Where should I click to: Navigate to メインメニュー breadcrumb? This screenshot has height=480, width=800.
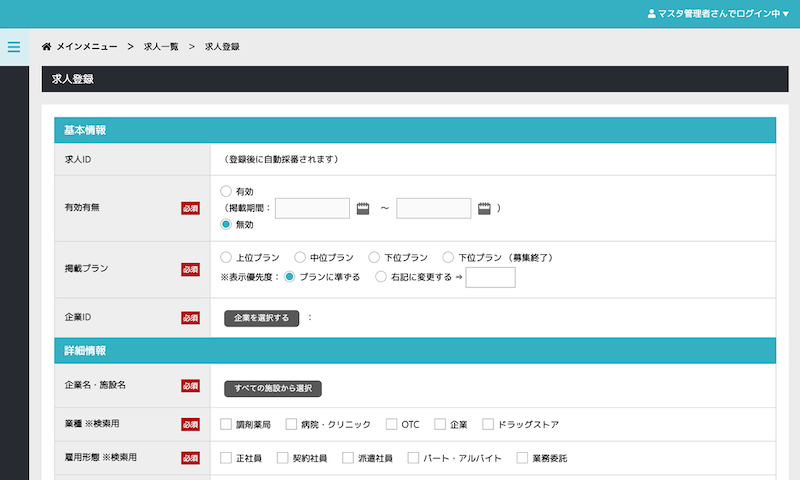[87, 47]
